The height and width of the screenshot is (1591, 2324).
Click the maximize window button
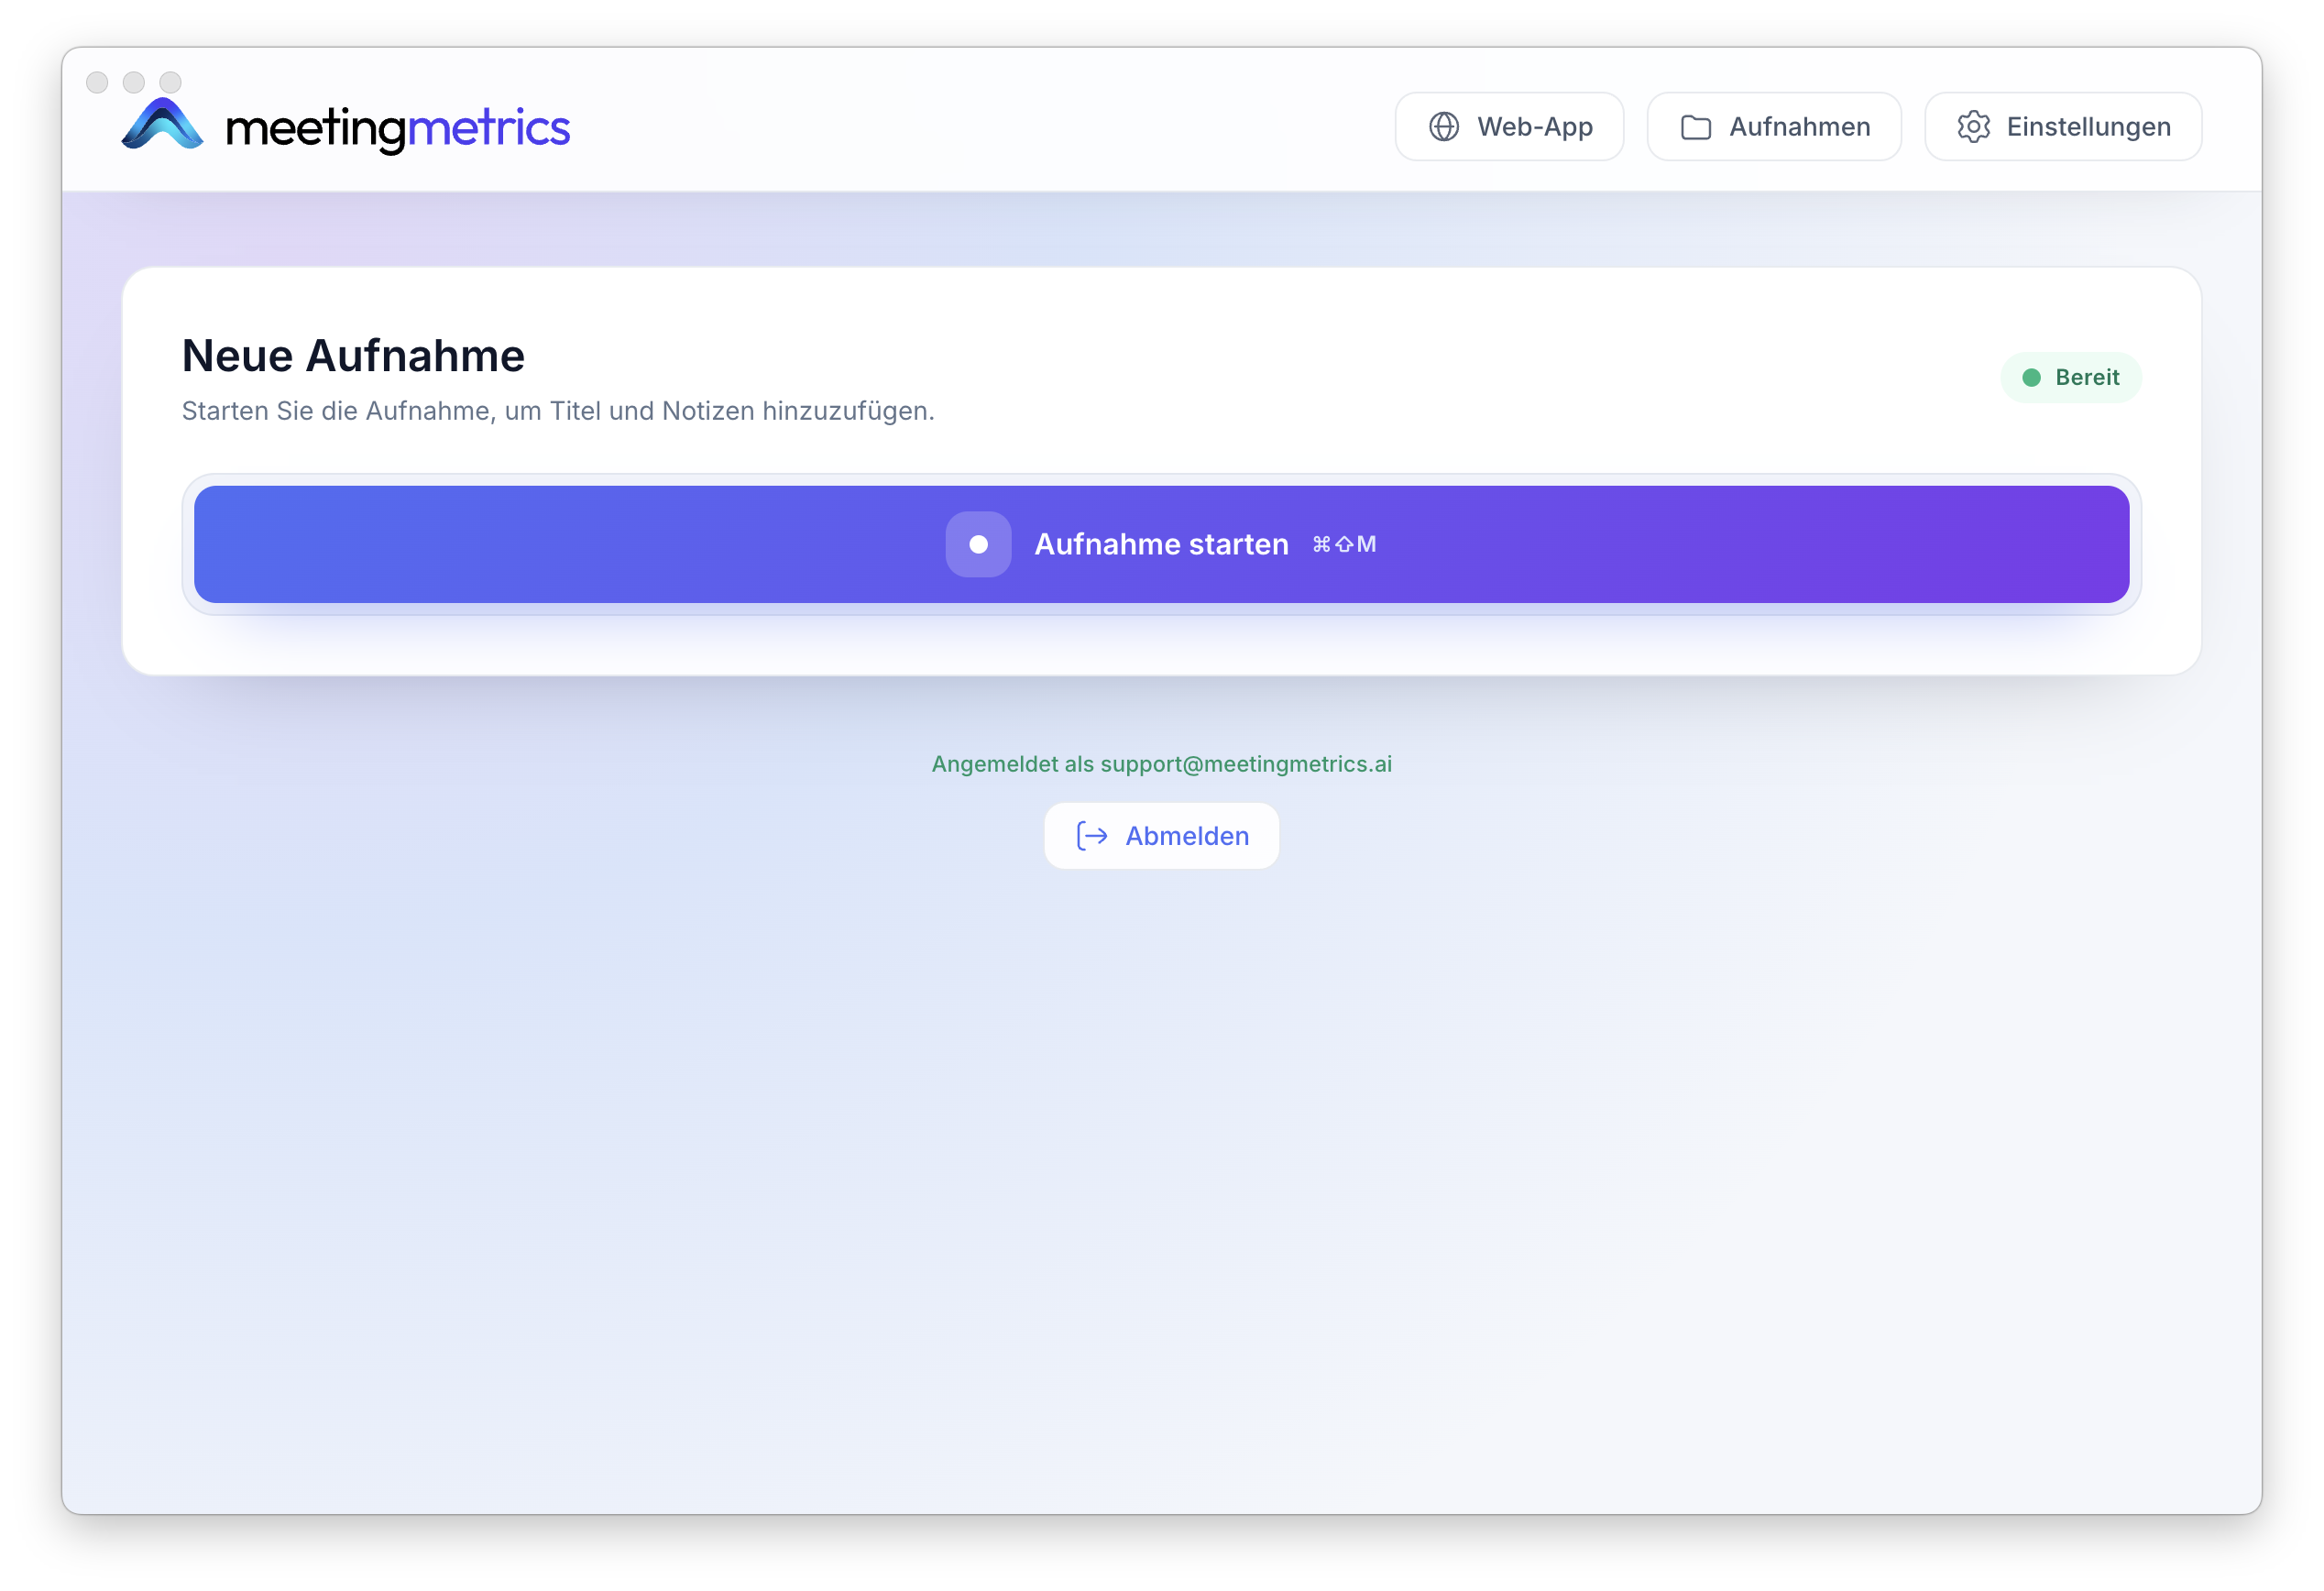(x=171, y=82)
